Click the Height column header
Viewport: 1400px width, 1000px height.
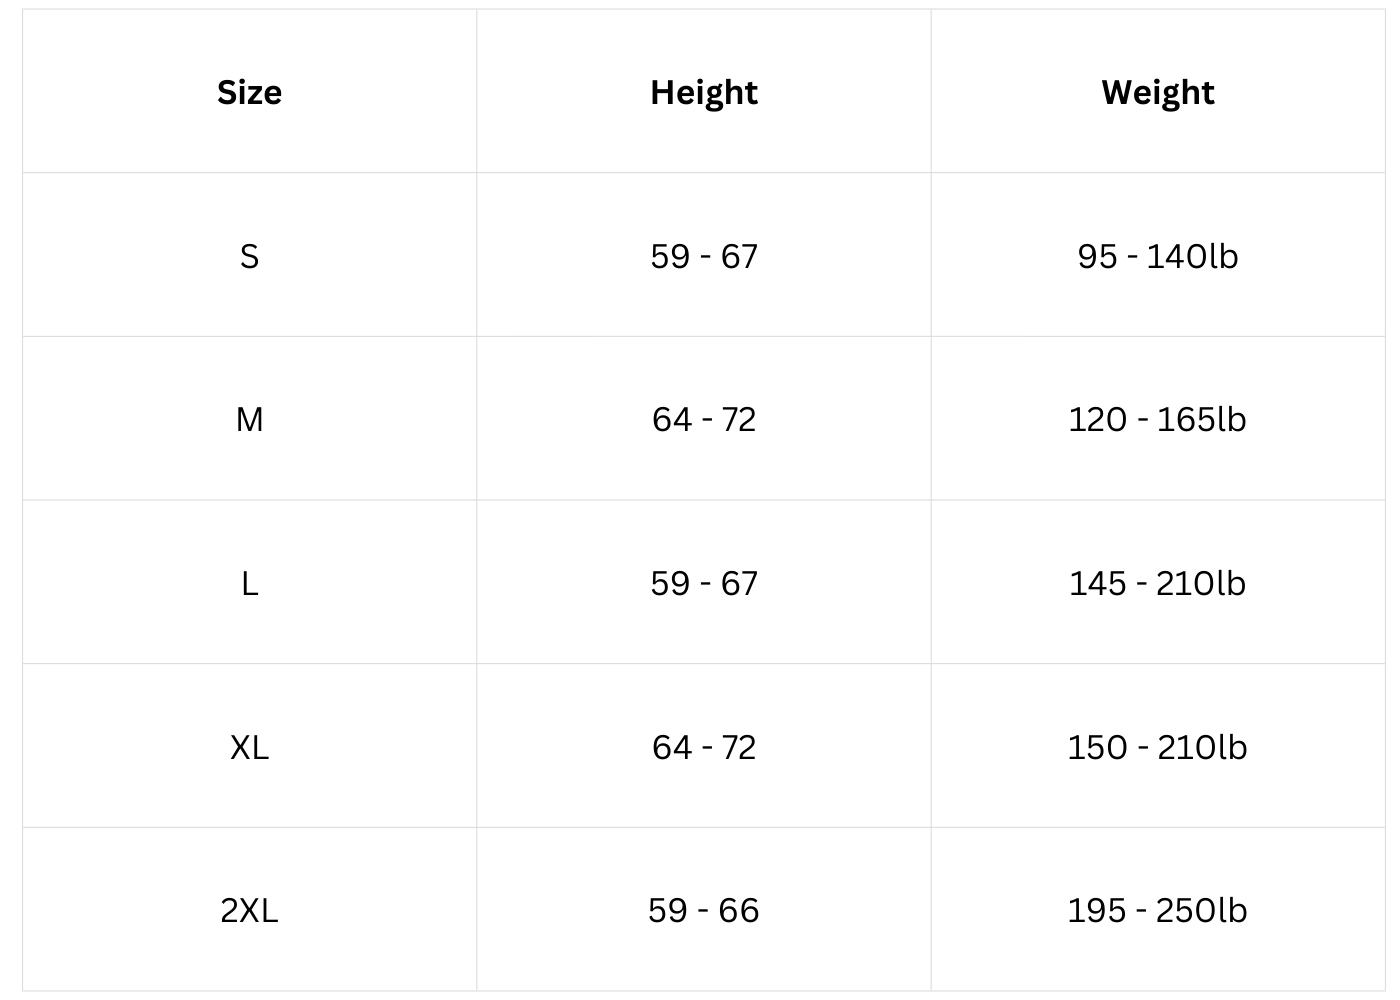pos(704,92)
